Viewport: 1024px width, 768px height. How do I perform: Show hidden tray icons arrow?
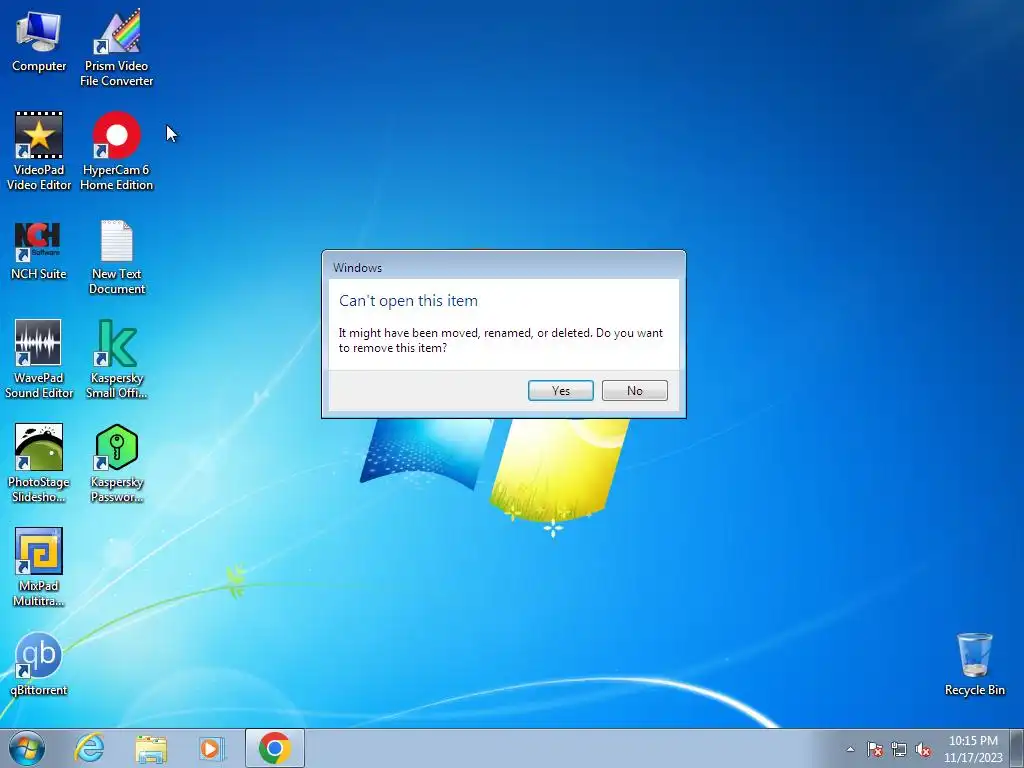850,749
